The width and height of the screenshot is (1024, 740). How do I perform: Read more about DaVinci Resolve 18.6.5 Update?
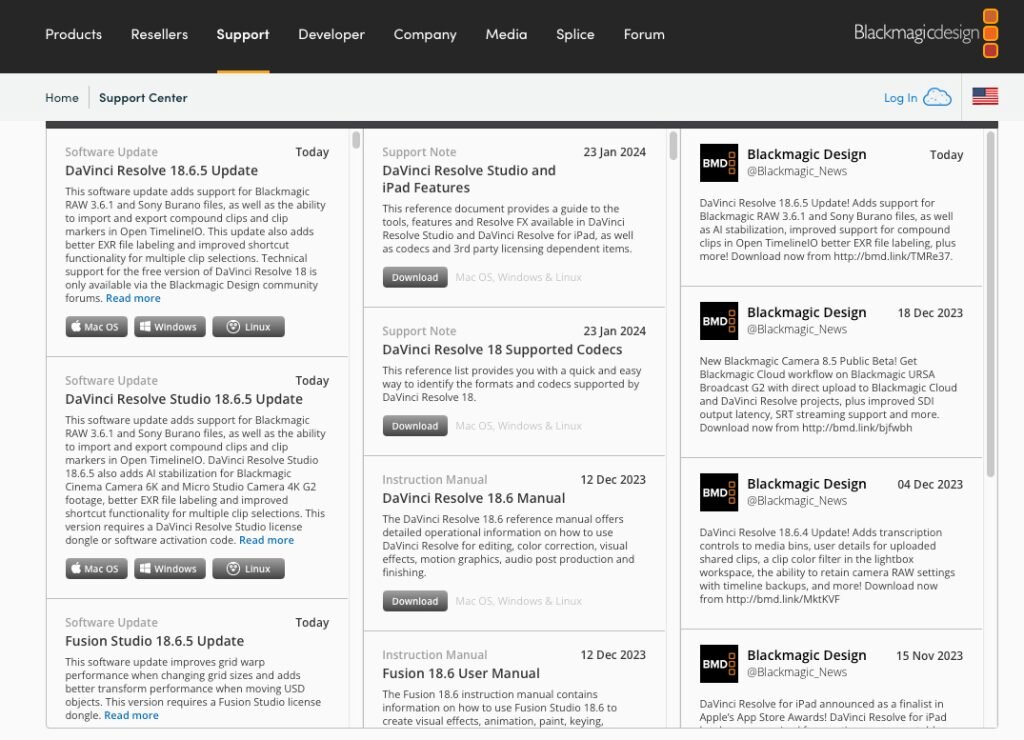133,298
